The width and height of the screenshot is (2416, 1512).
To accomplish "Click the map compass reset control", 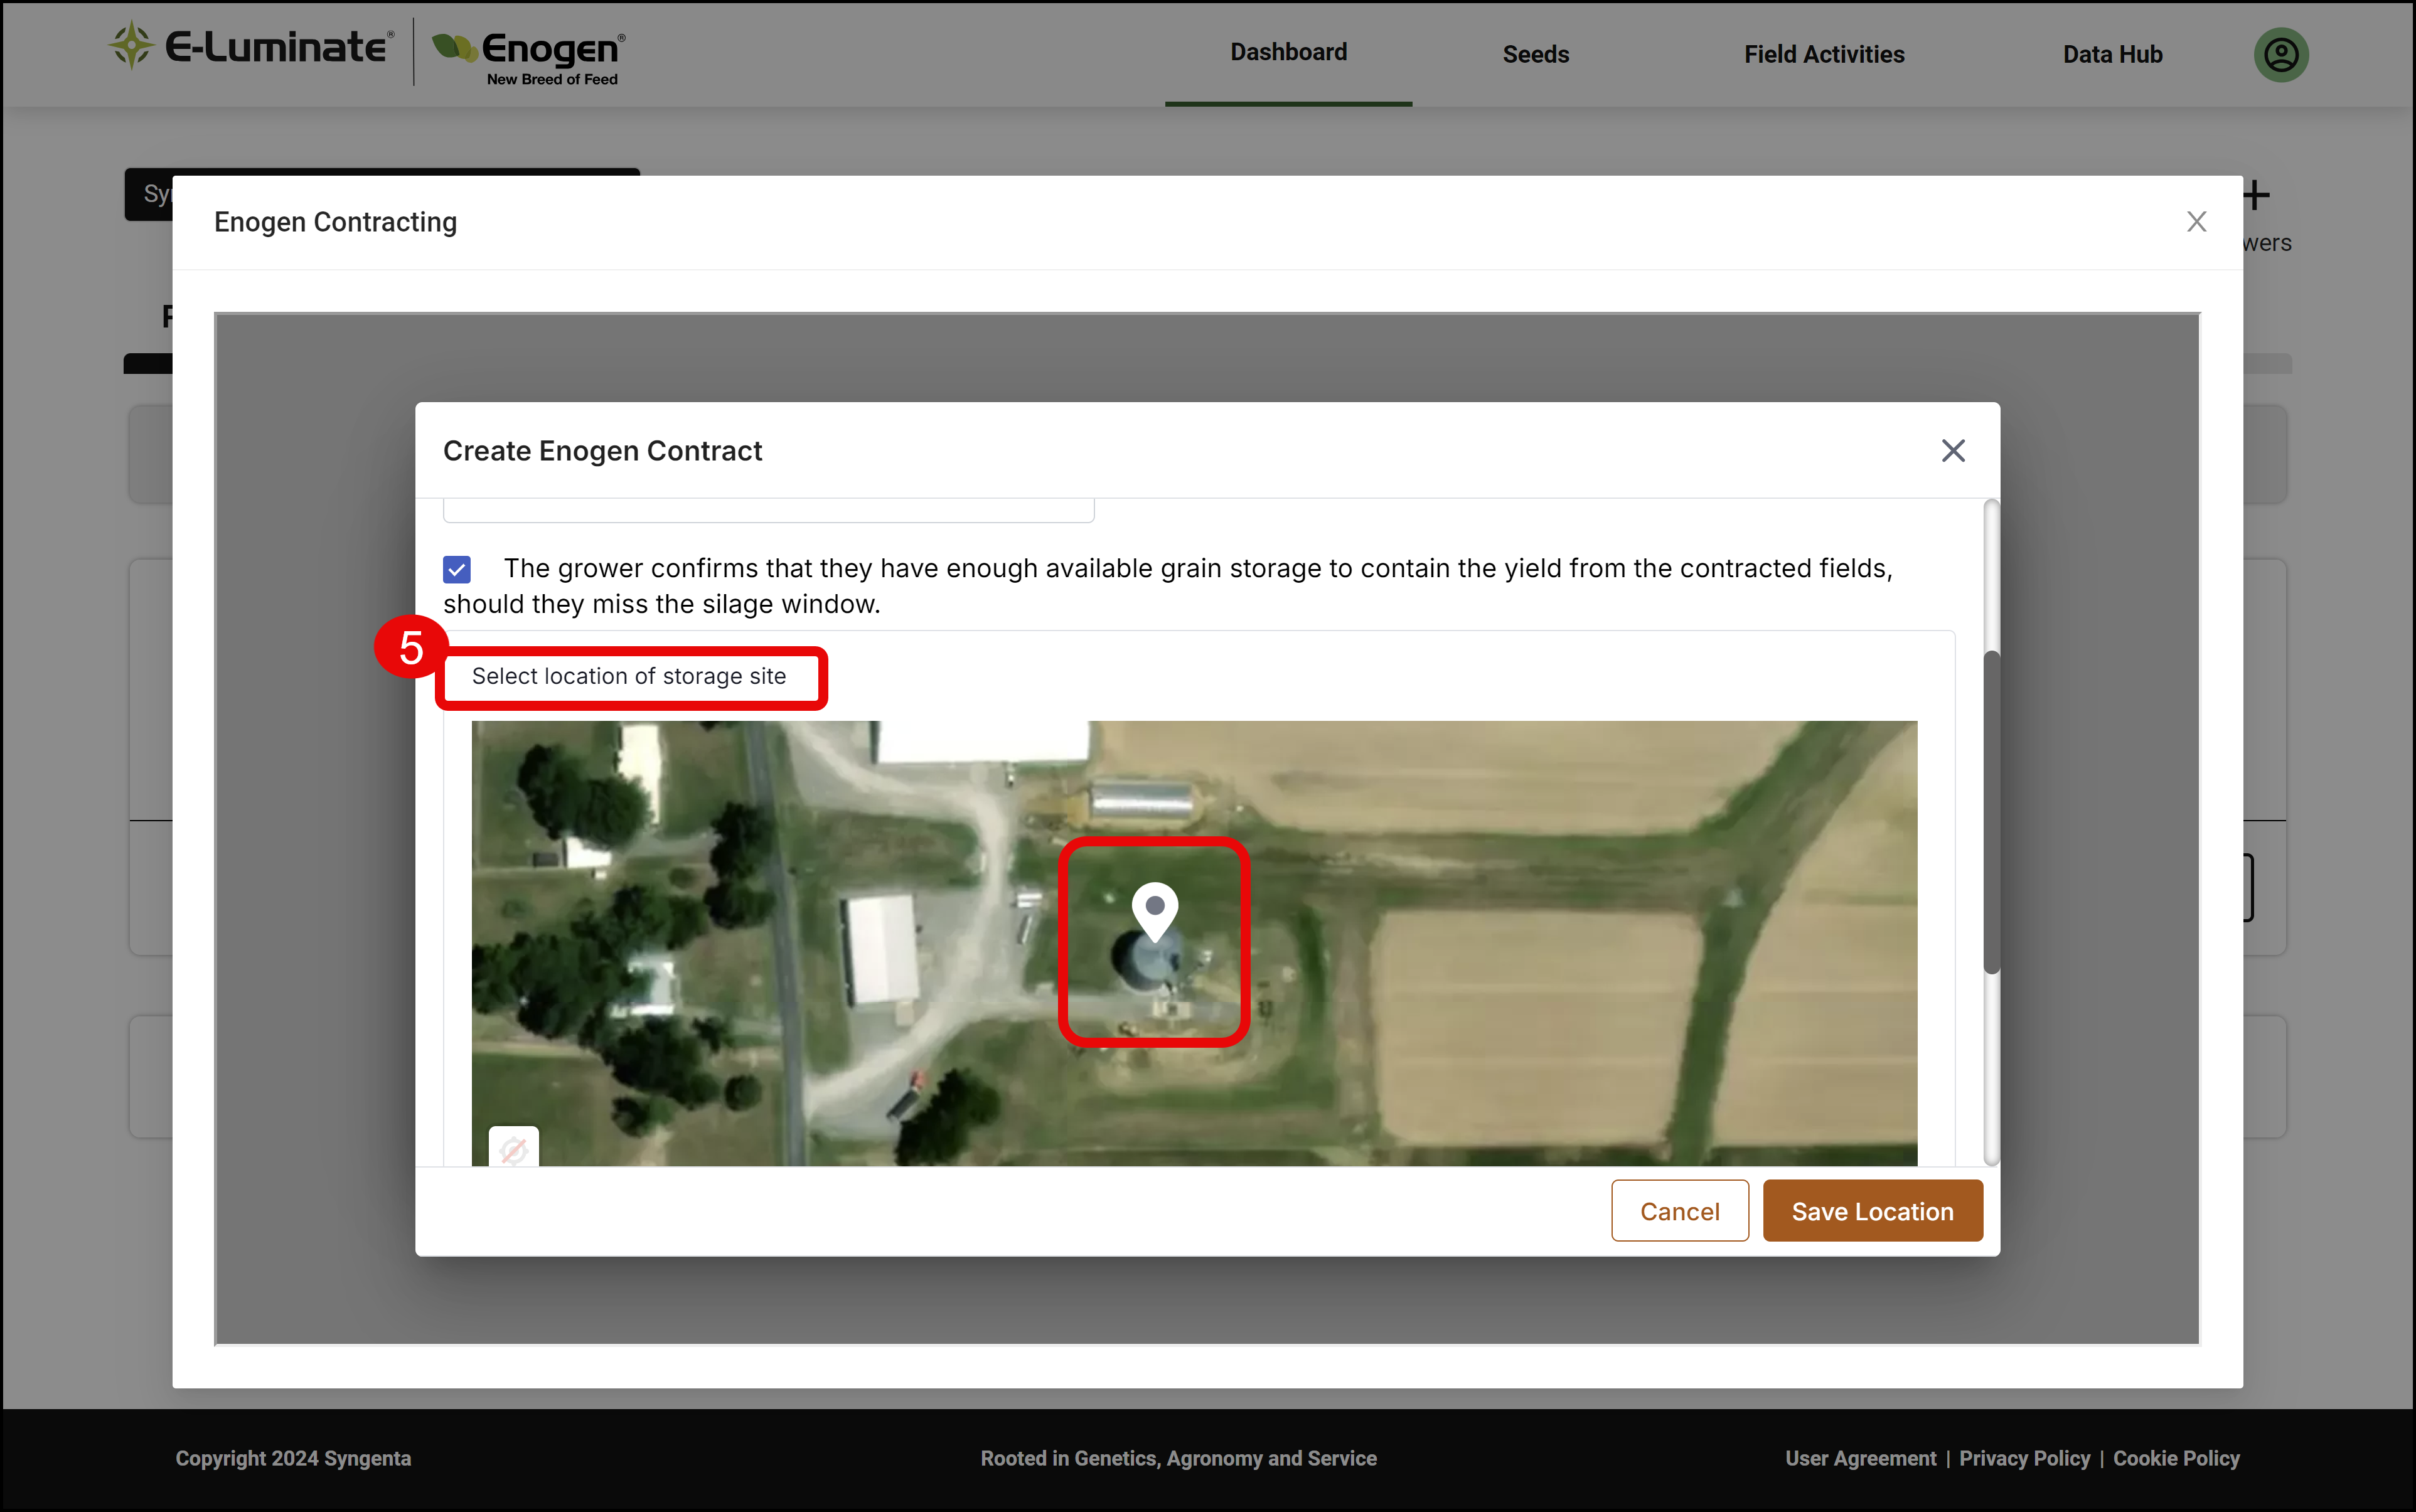I will click(513, 1148).
